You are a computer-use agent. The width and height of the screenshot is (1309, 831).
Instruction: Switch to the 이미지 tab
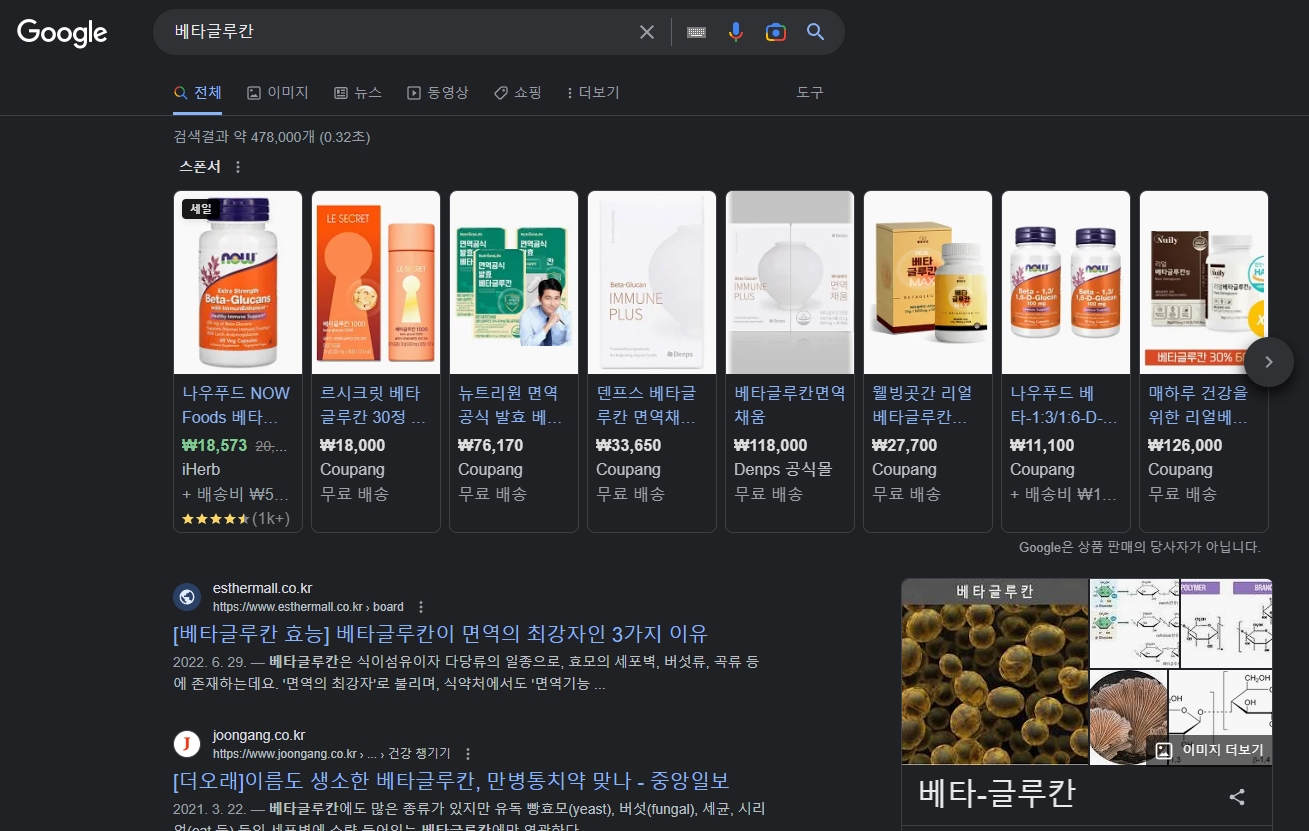278,93
